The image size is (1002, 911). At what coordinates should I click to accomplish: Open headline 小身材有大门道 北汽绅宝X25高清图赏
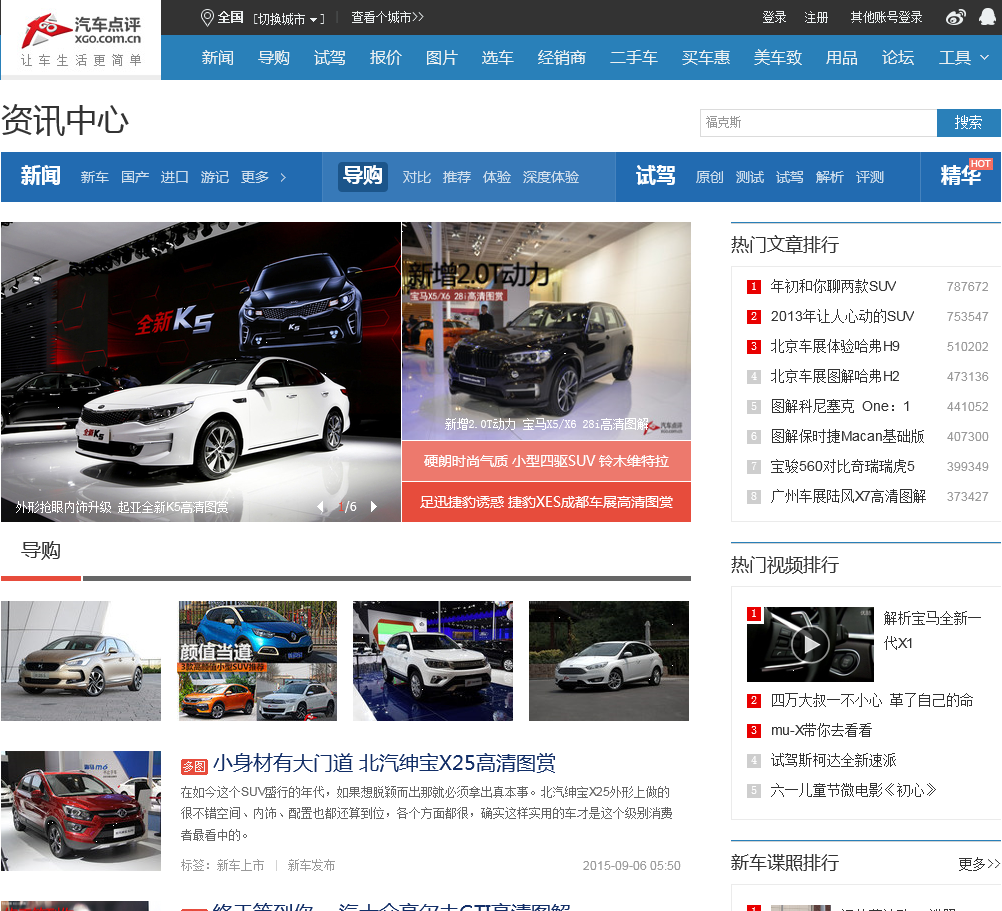coord(384,763)
